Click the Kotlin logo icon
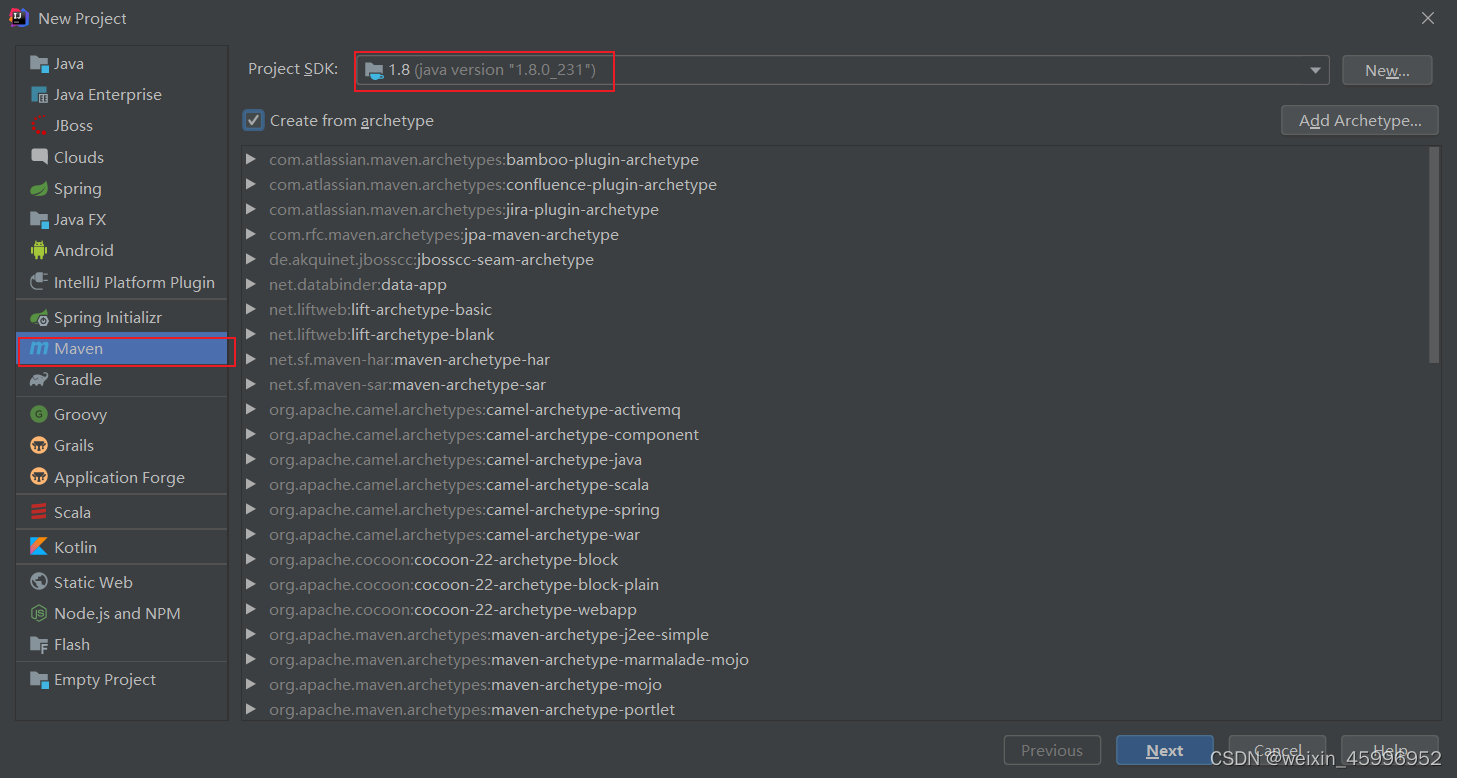 click(x=39, y=547)
